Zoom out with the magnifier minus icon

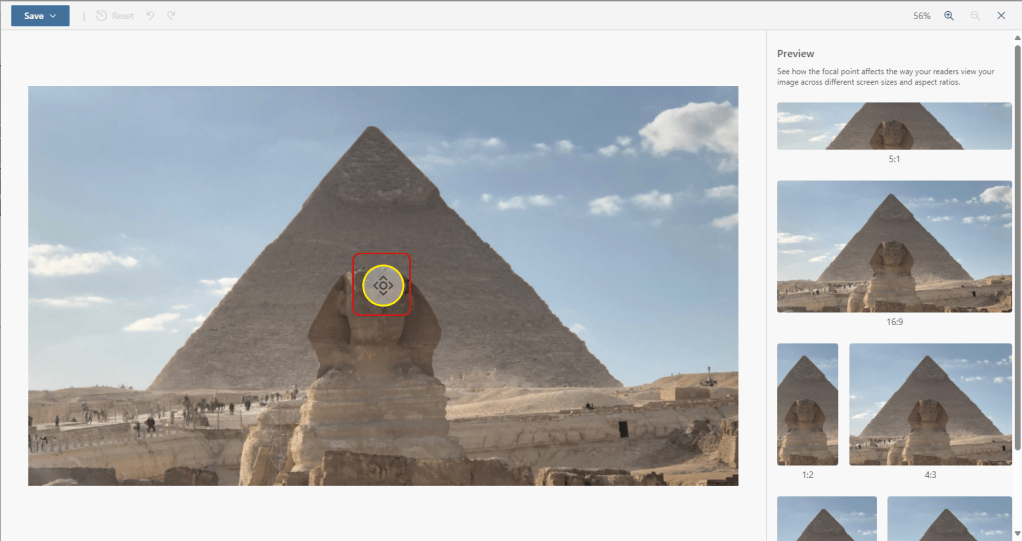tap(975, 16)
